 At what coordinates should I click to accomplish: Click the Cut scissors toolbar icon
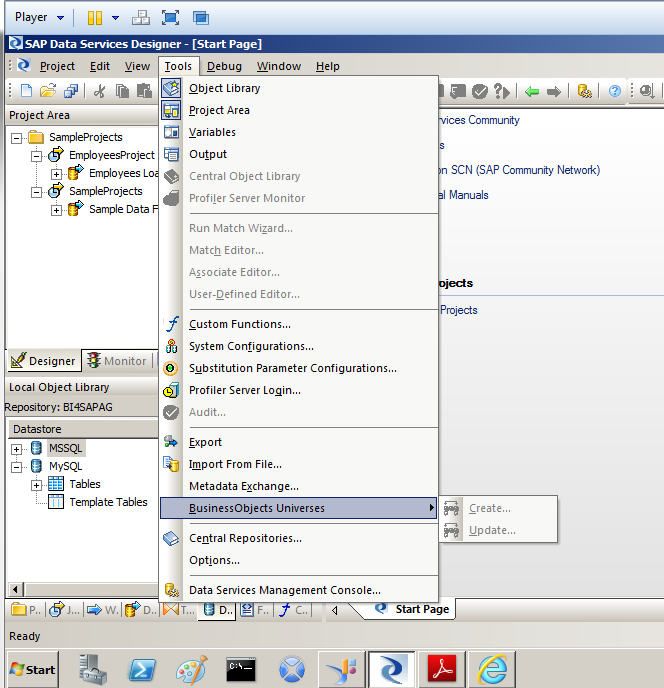coord(100,91)
